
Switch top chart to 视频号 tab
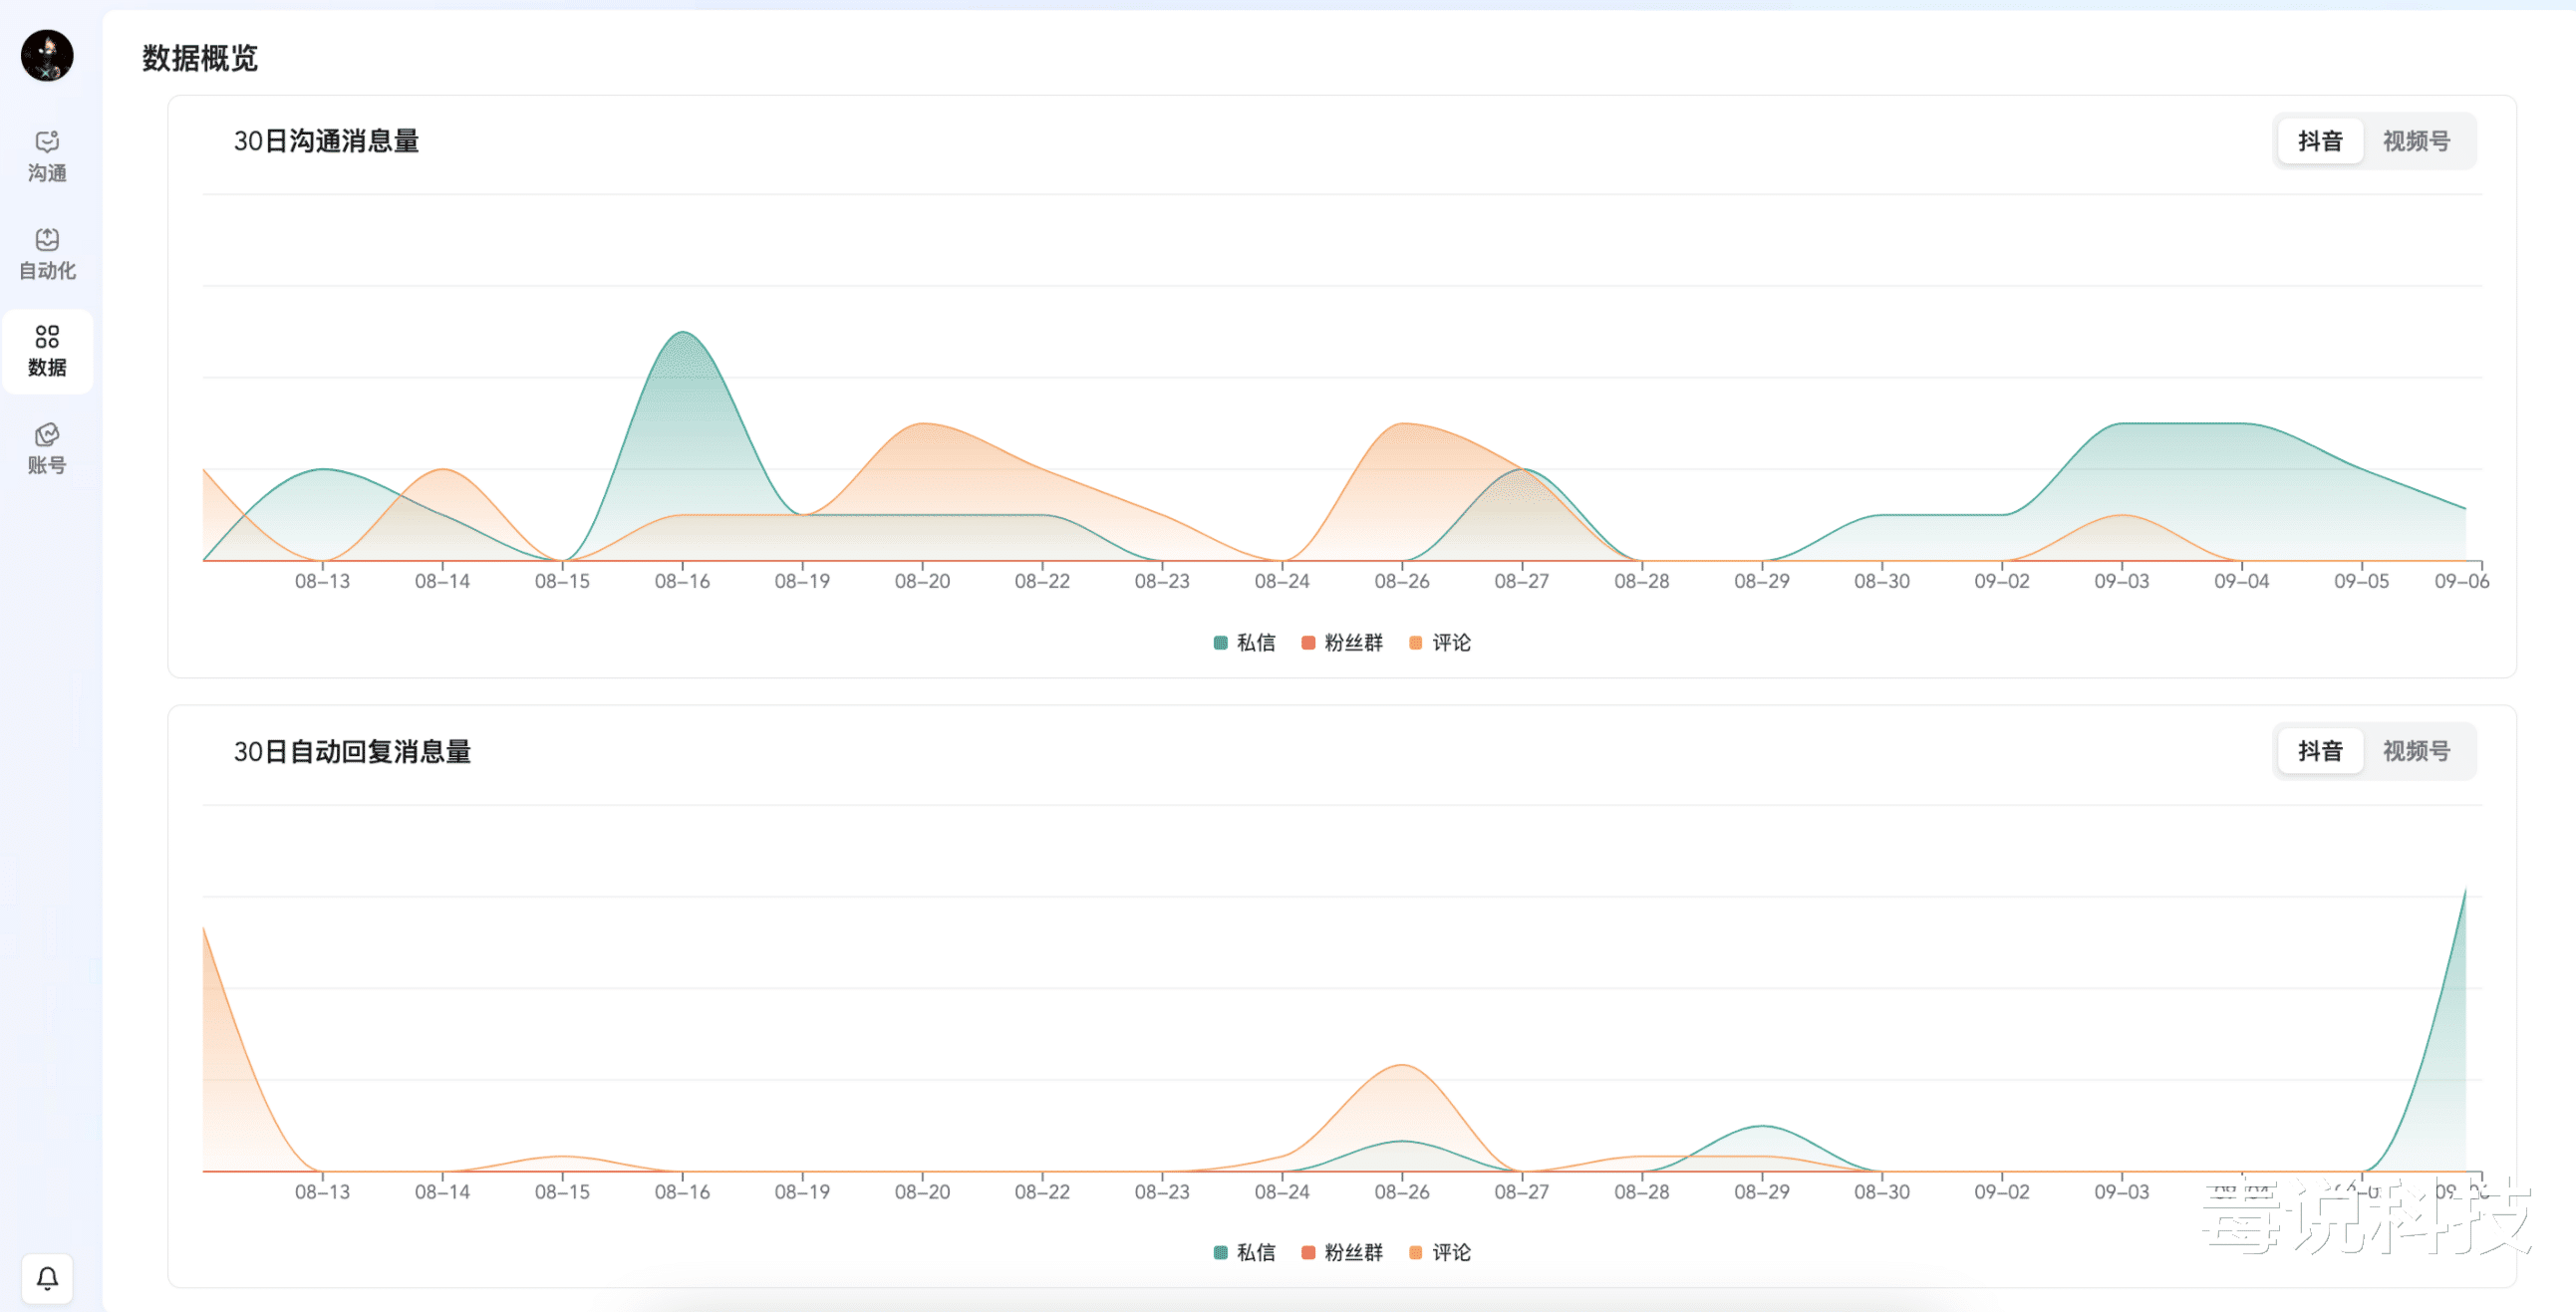click(2416, 141)
